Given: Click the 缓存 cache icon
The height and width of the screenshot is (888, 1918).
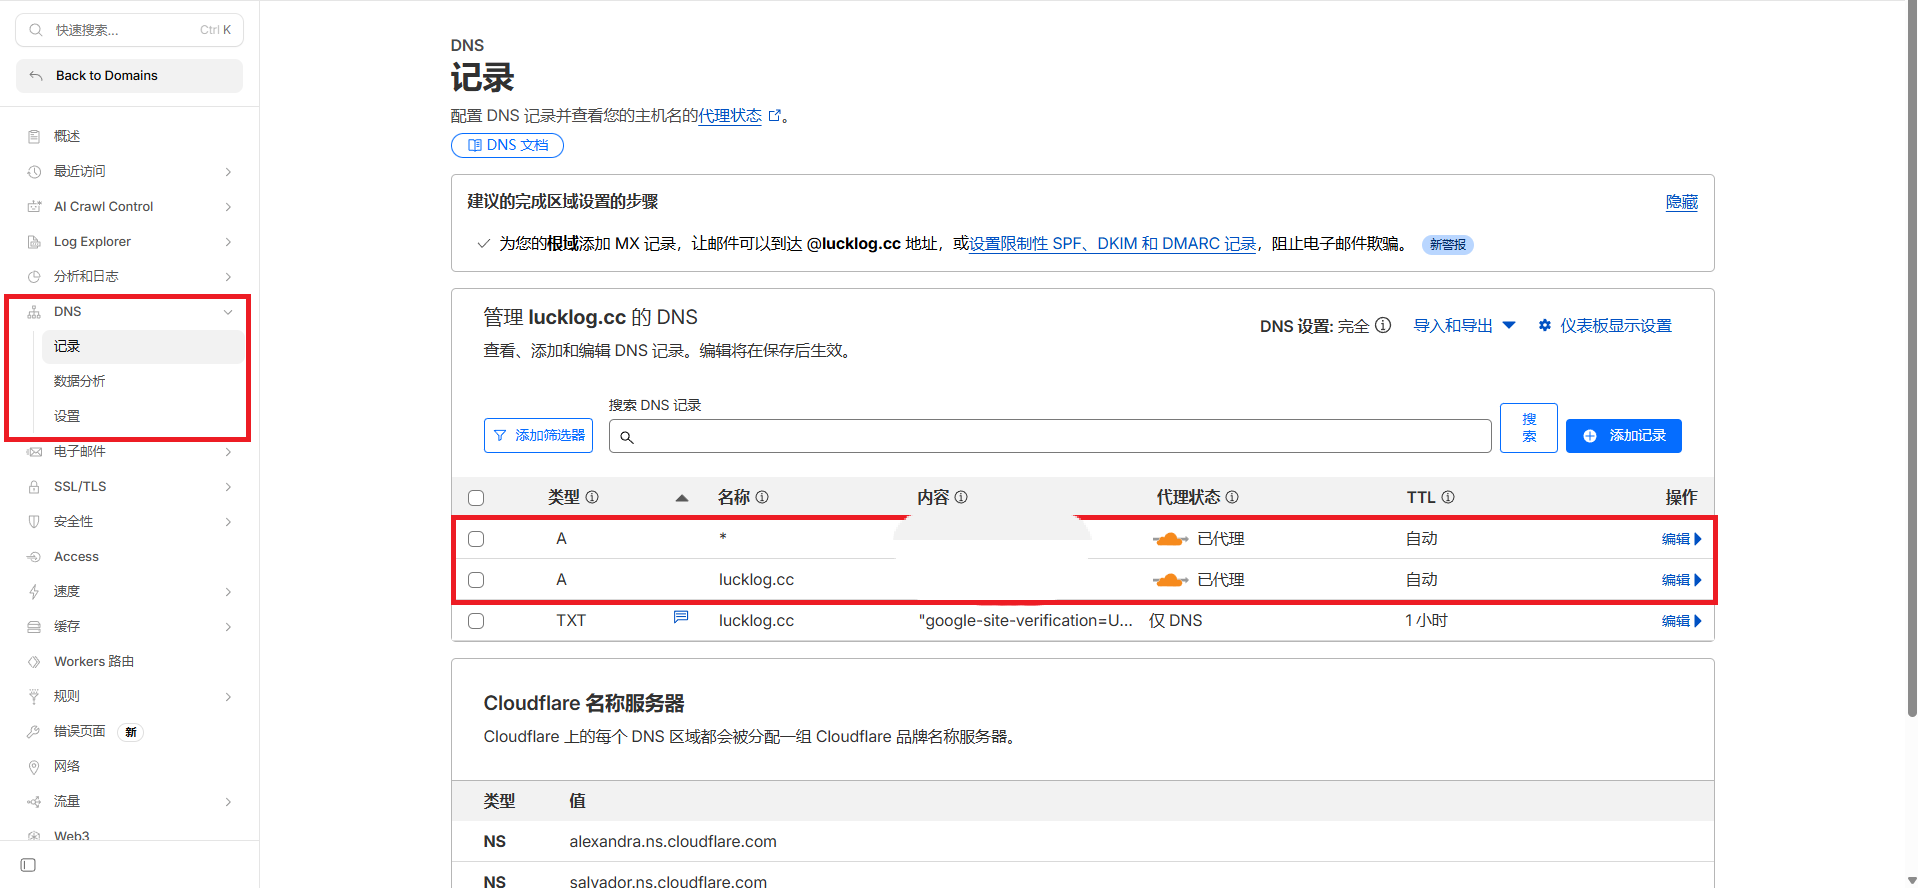Looking at the screenshot, I should point(34,626).
